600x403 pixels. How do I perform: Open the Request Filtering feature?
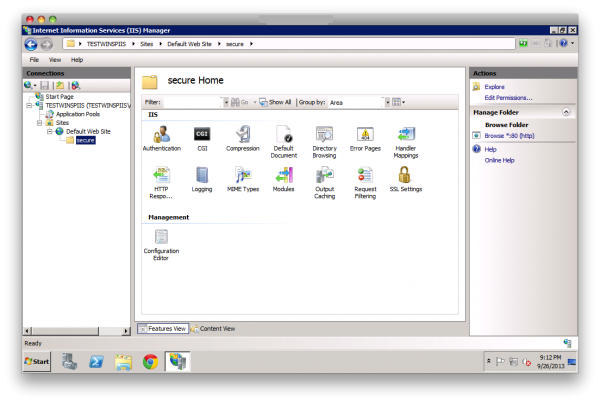pyautogui.click(x=365, y=175)
